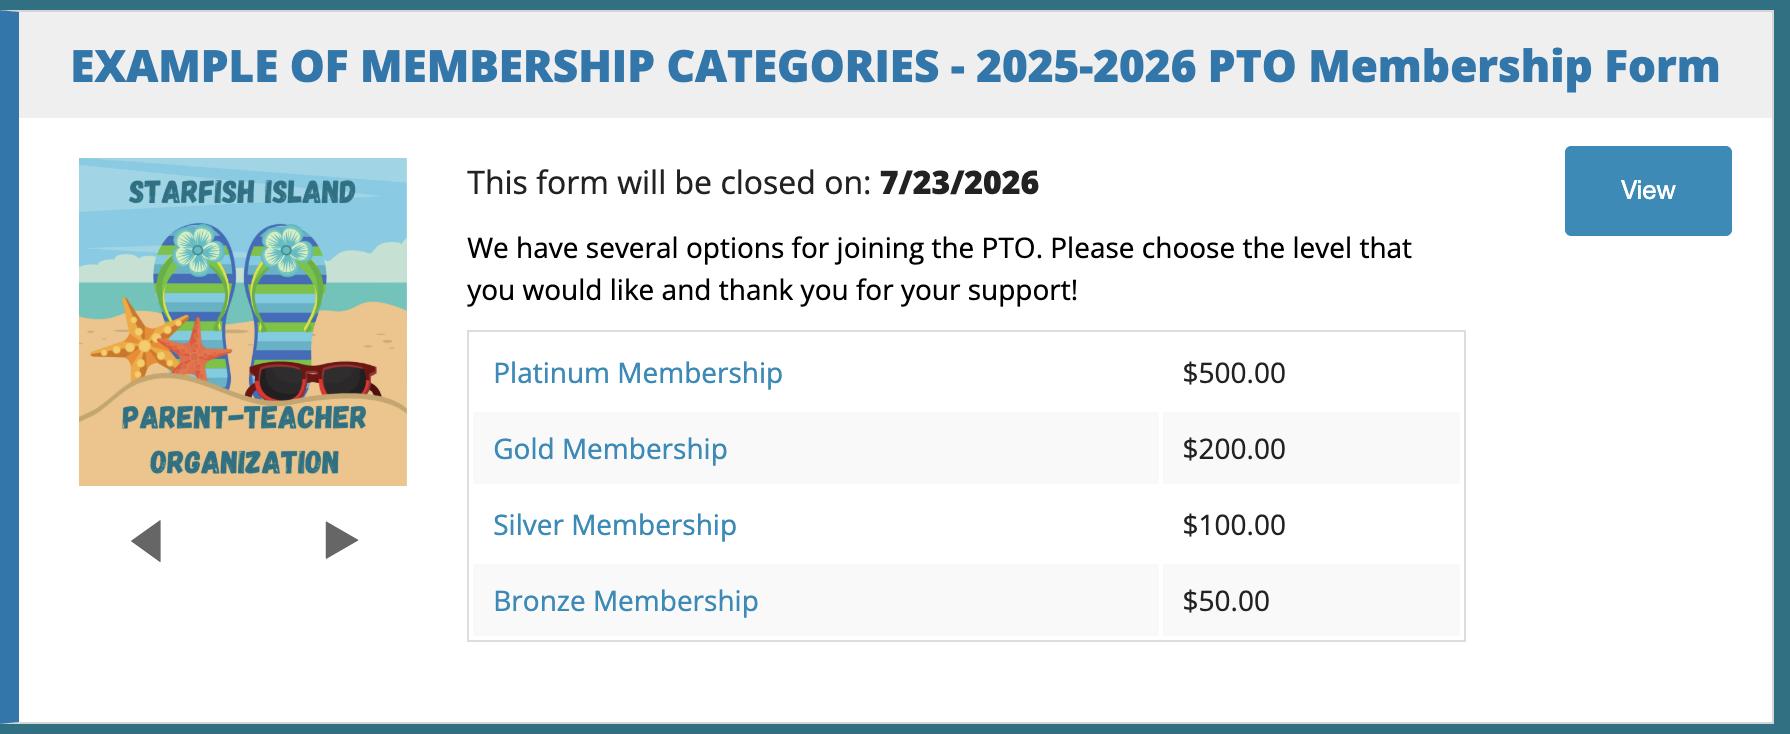
Task: Select the Gold Membership link
Action: 610,449
